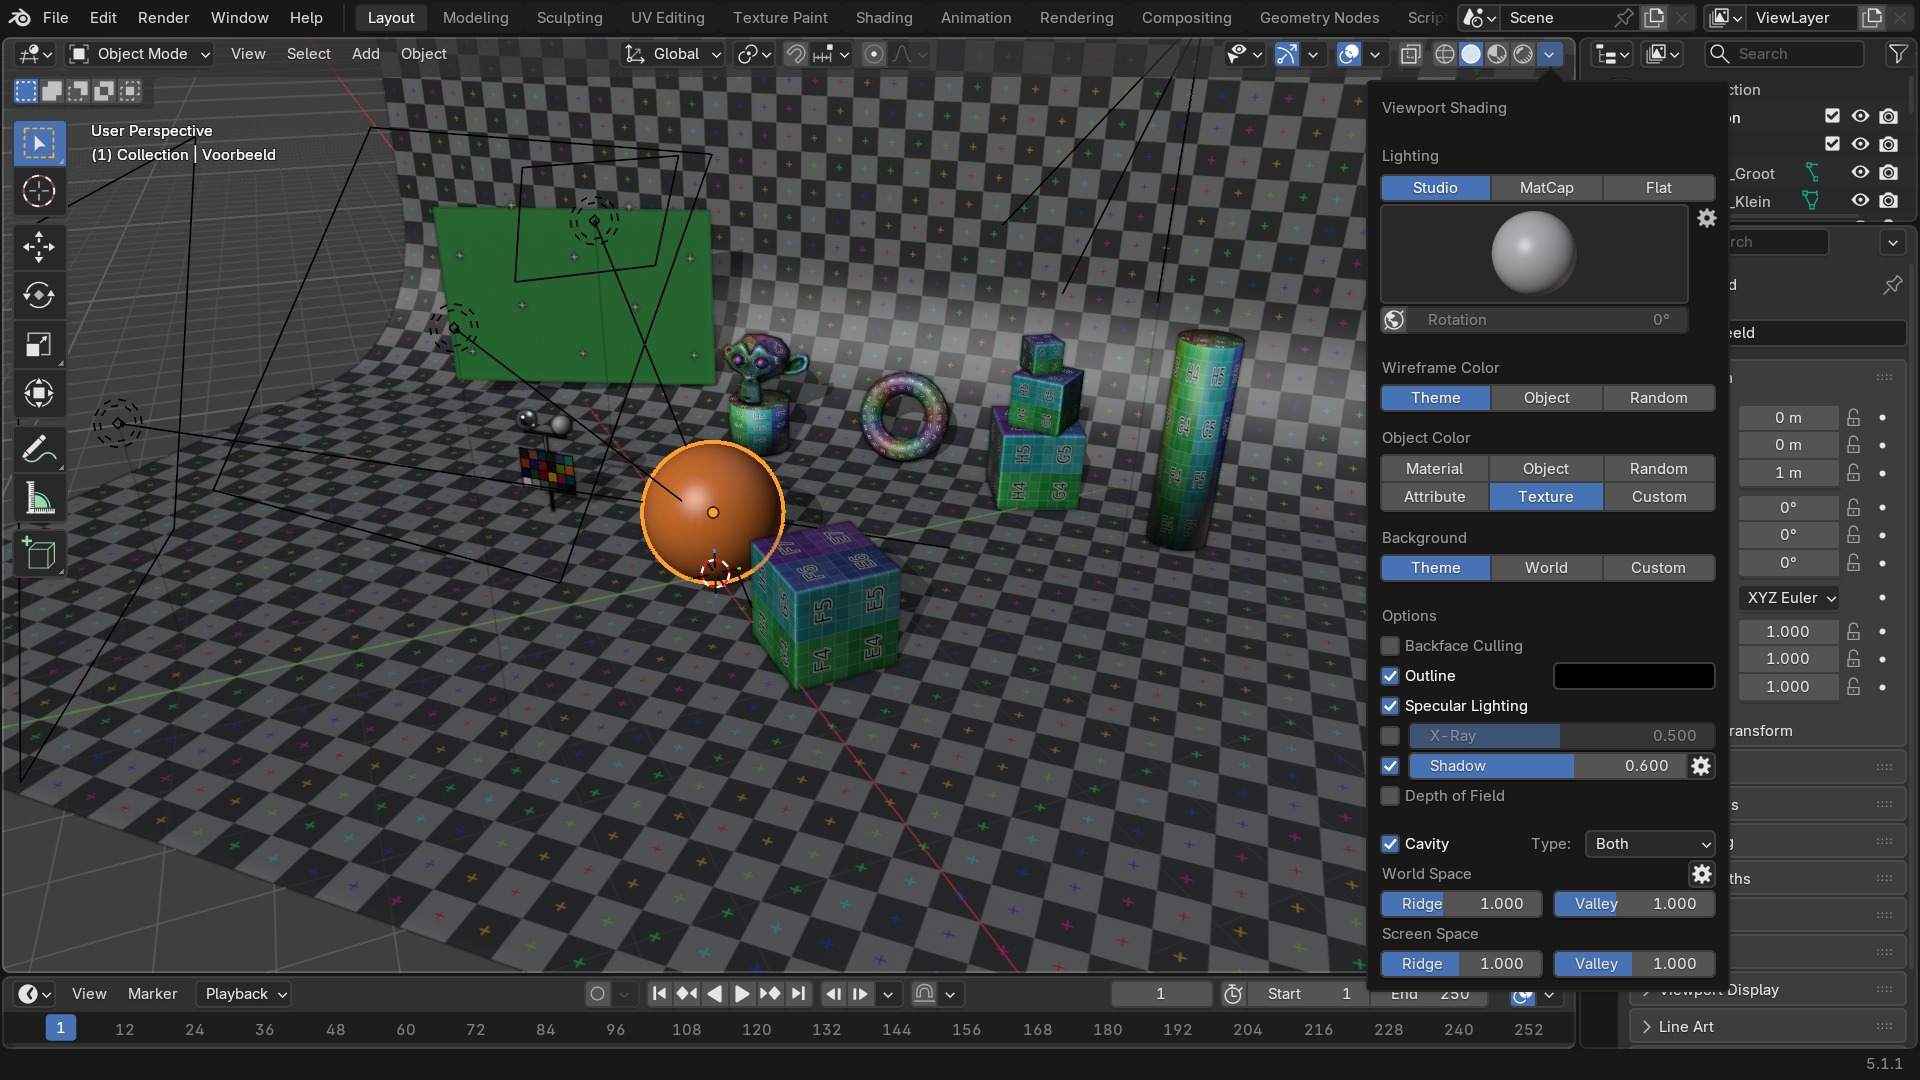Screen dimensions: 1920x1080
Task: Open Shadow settings gear
Action: point(1701,766)
